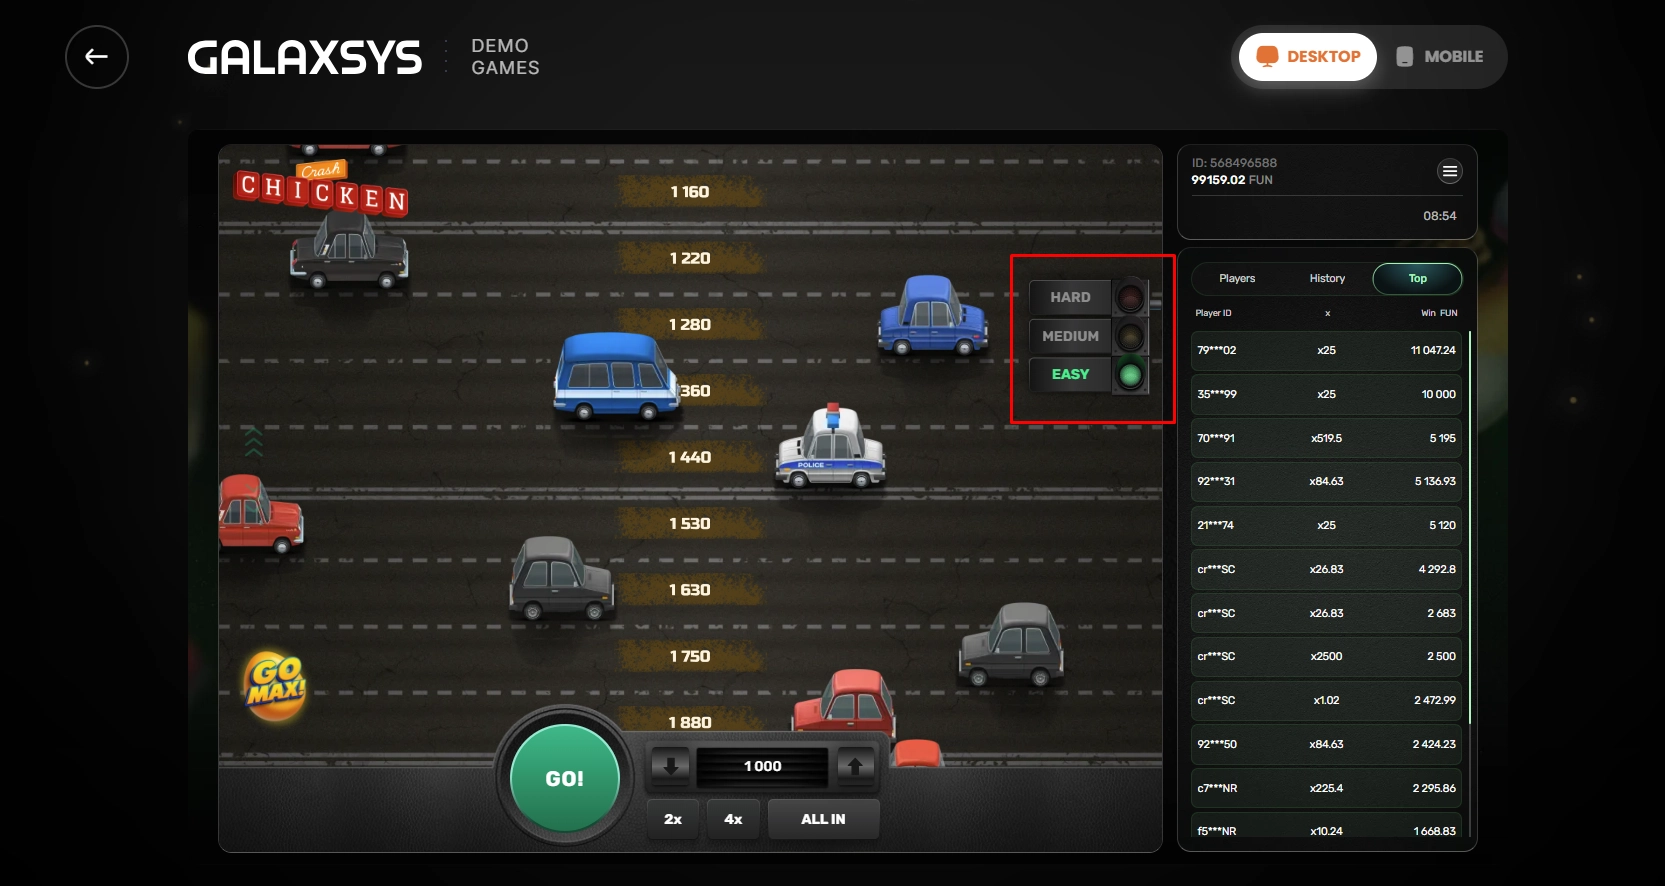Screen dimensions: 1665x886
Task: Open the History tab
Action: (1327, 279)
